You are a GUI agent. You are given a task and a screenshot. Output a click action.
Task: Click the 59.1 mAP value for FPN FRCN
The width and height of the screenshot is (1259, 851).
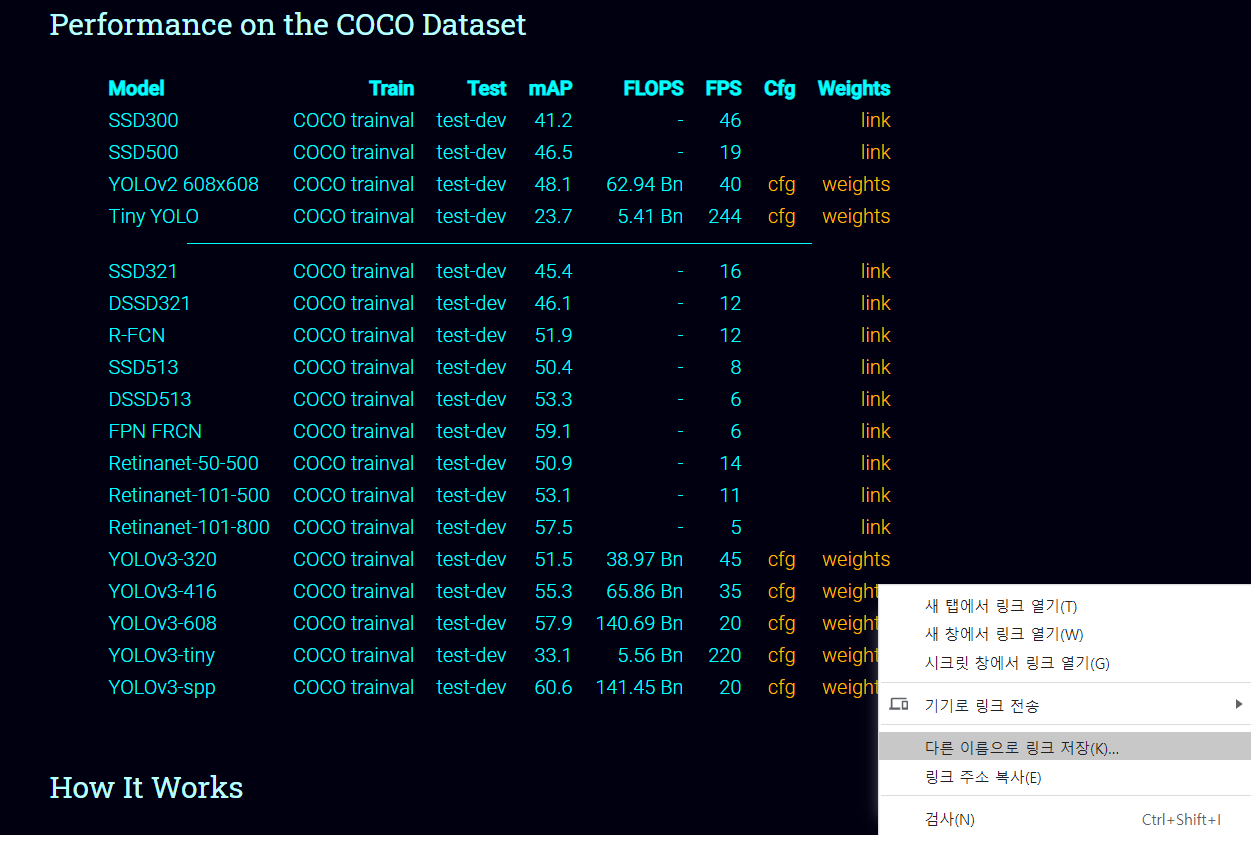(x=553, y=431)
